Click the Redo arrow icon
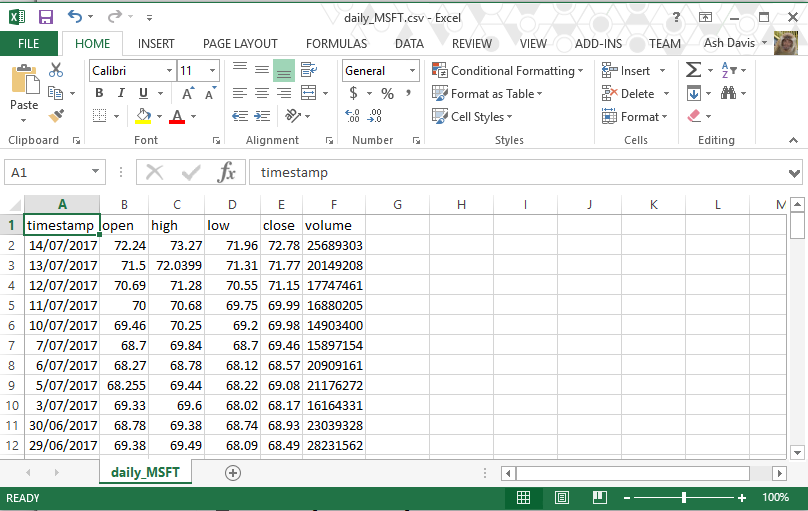The width and height of the screenshot is (808, 511). [114, 17]
